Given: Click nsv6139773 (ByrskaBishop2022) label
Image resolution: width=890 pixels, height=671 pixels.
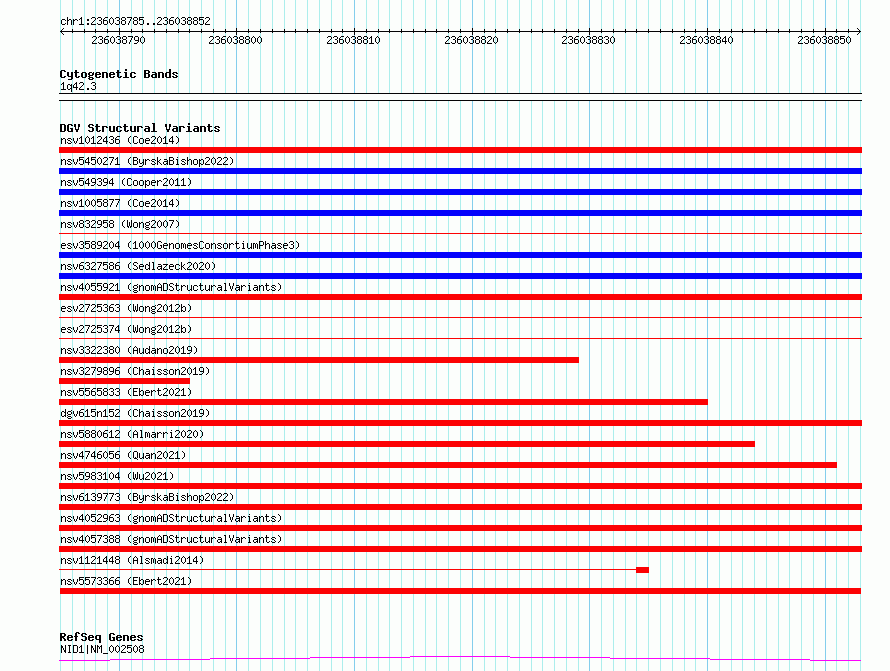Looking at the screenshot, I should tap(147, 497).
